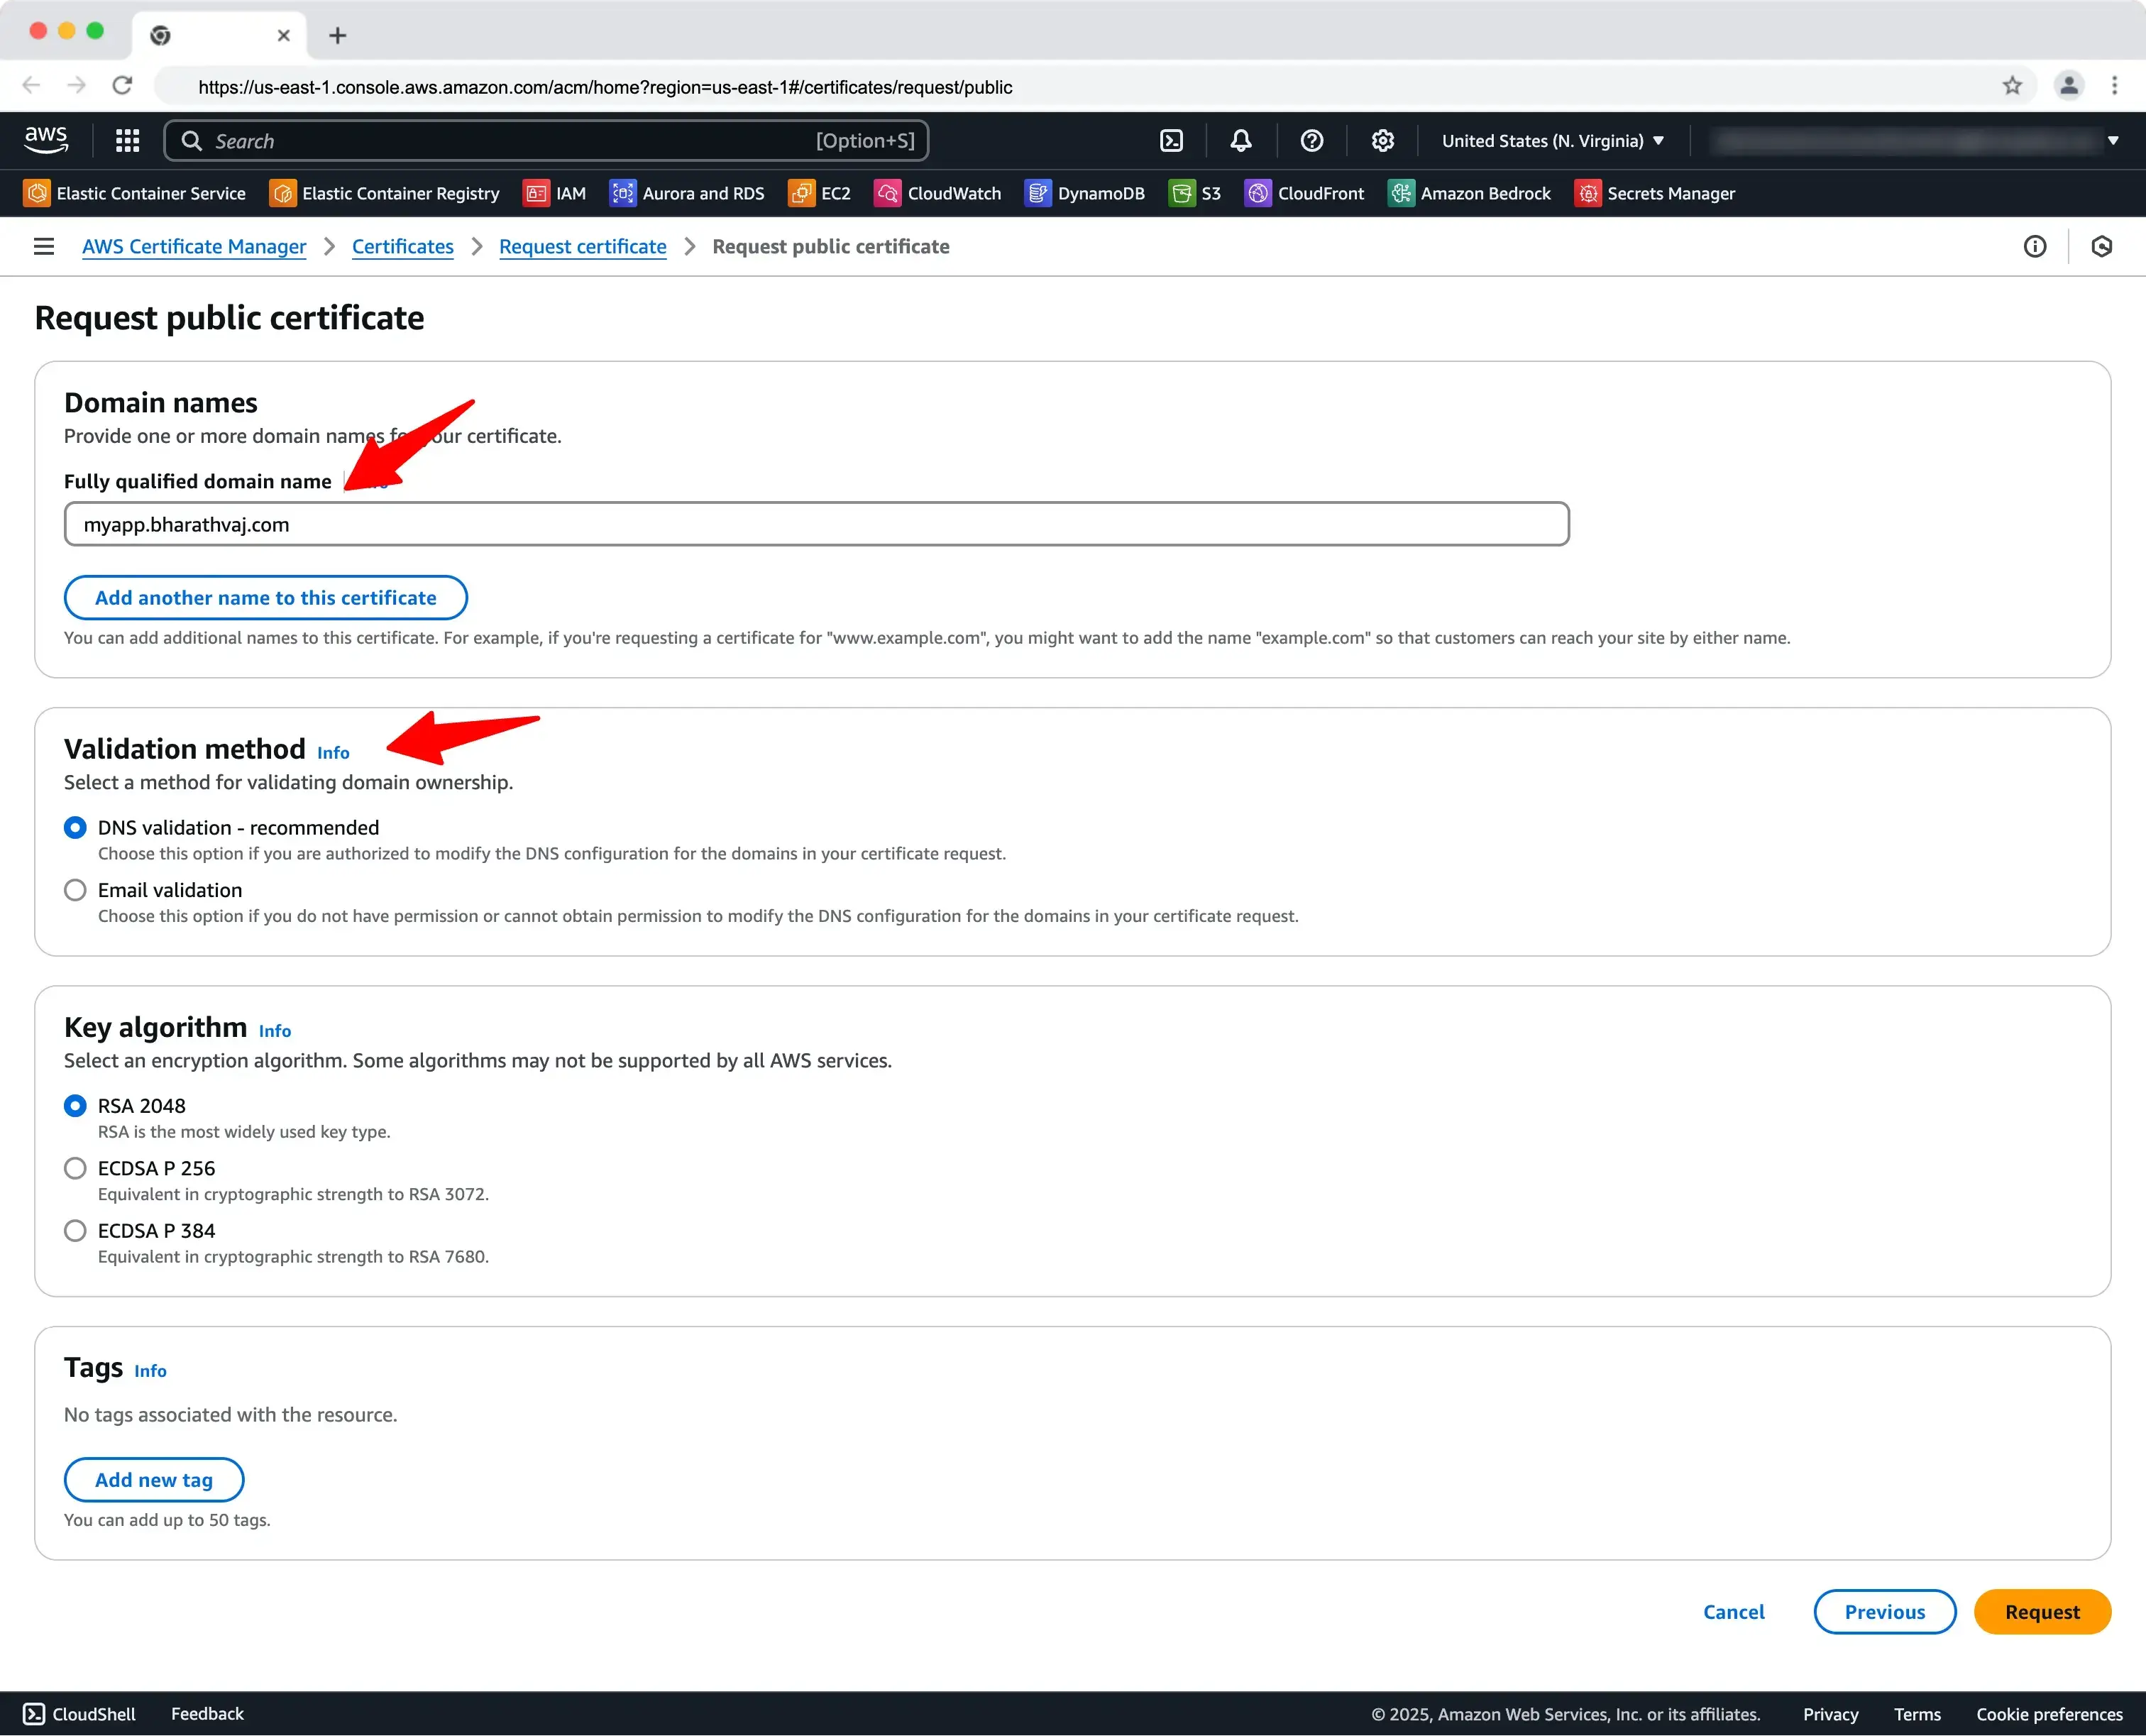Open the browser profile avatar

tap(2069, 86)
